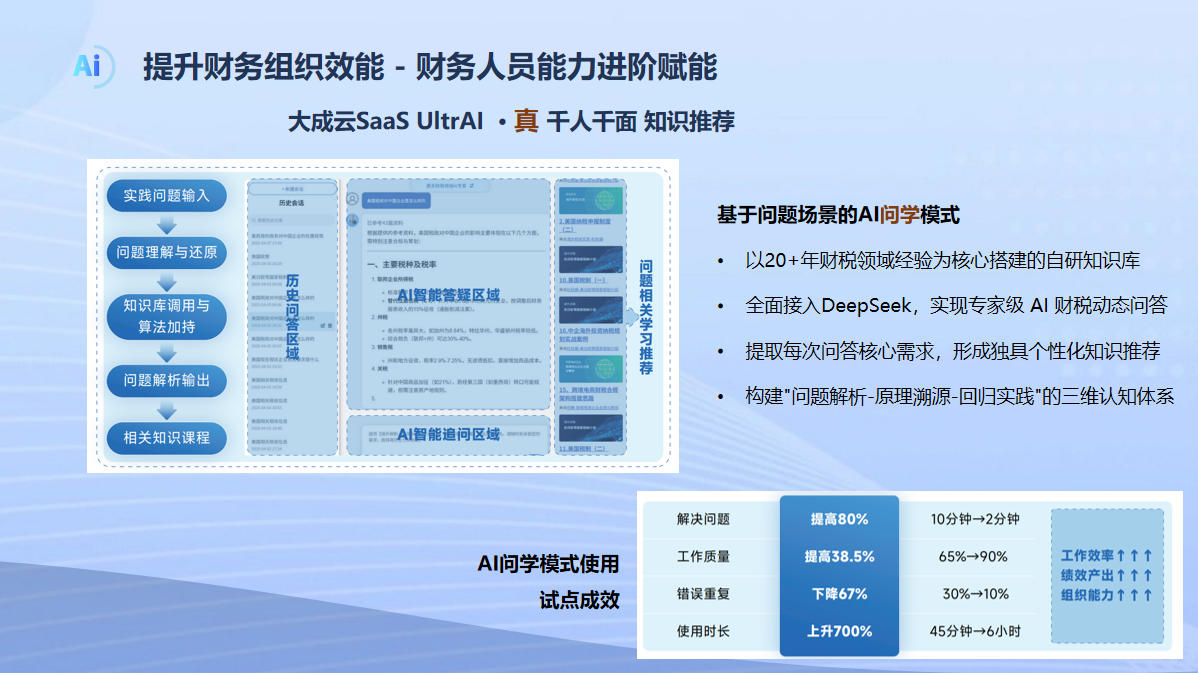Open the thumbnail above 15.跨境电商财税合规
Viewport: 1198px width, 673px height.
(x=591, y=368)
